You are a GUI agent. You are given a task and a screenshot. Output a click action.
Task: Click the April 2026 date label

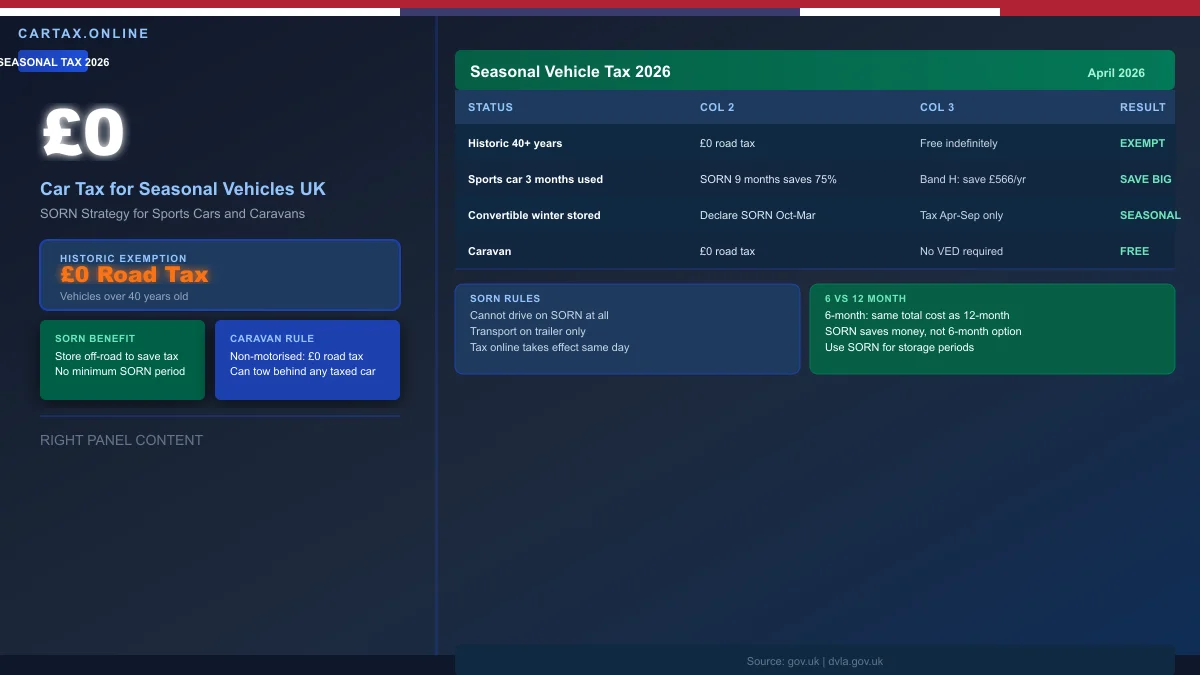(1116, 73)
